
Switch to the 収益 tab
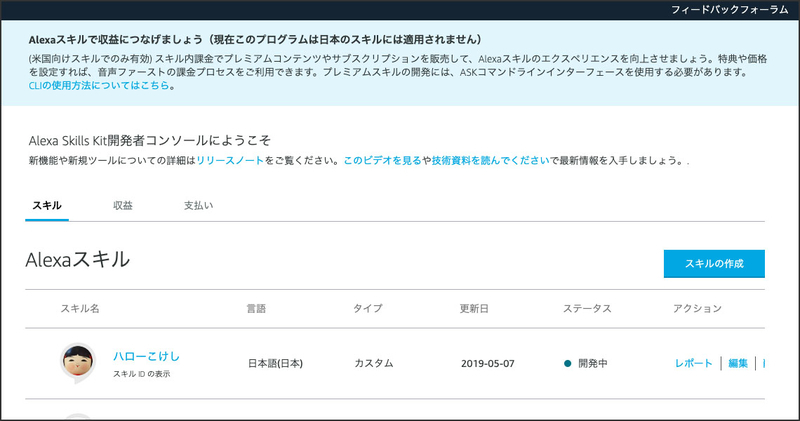[123, 206]
